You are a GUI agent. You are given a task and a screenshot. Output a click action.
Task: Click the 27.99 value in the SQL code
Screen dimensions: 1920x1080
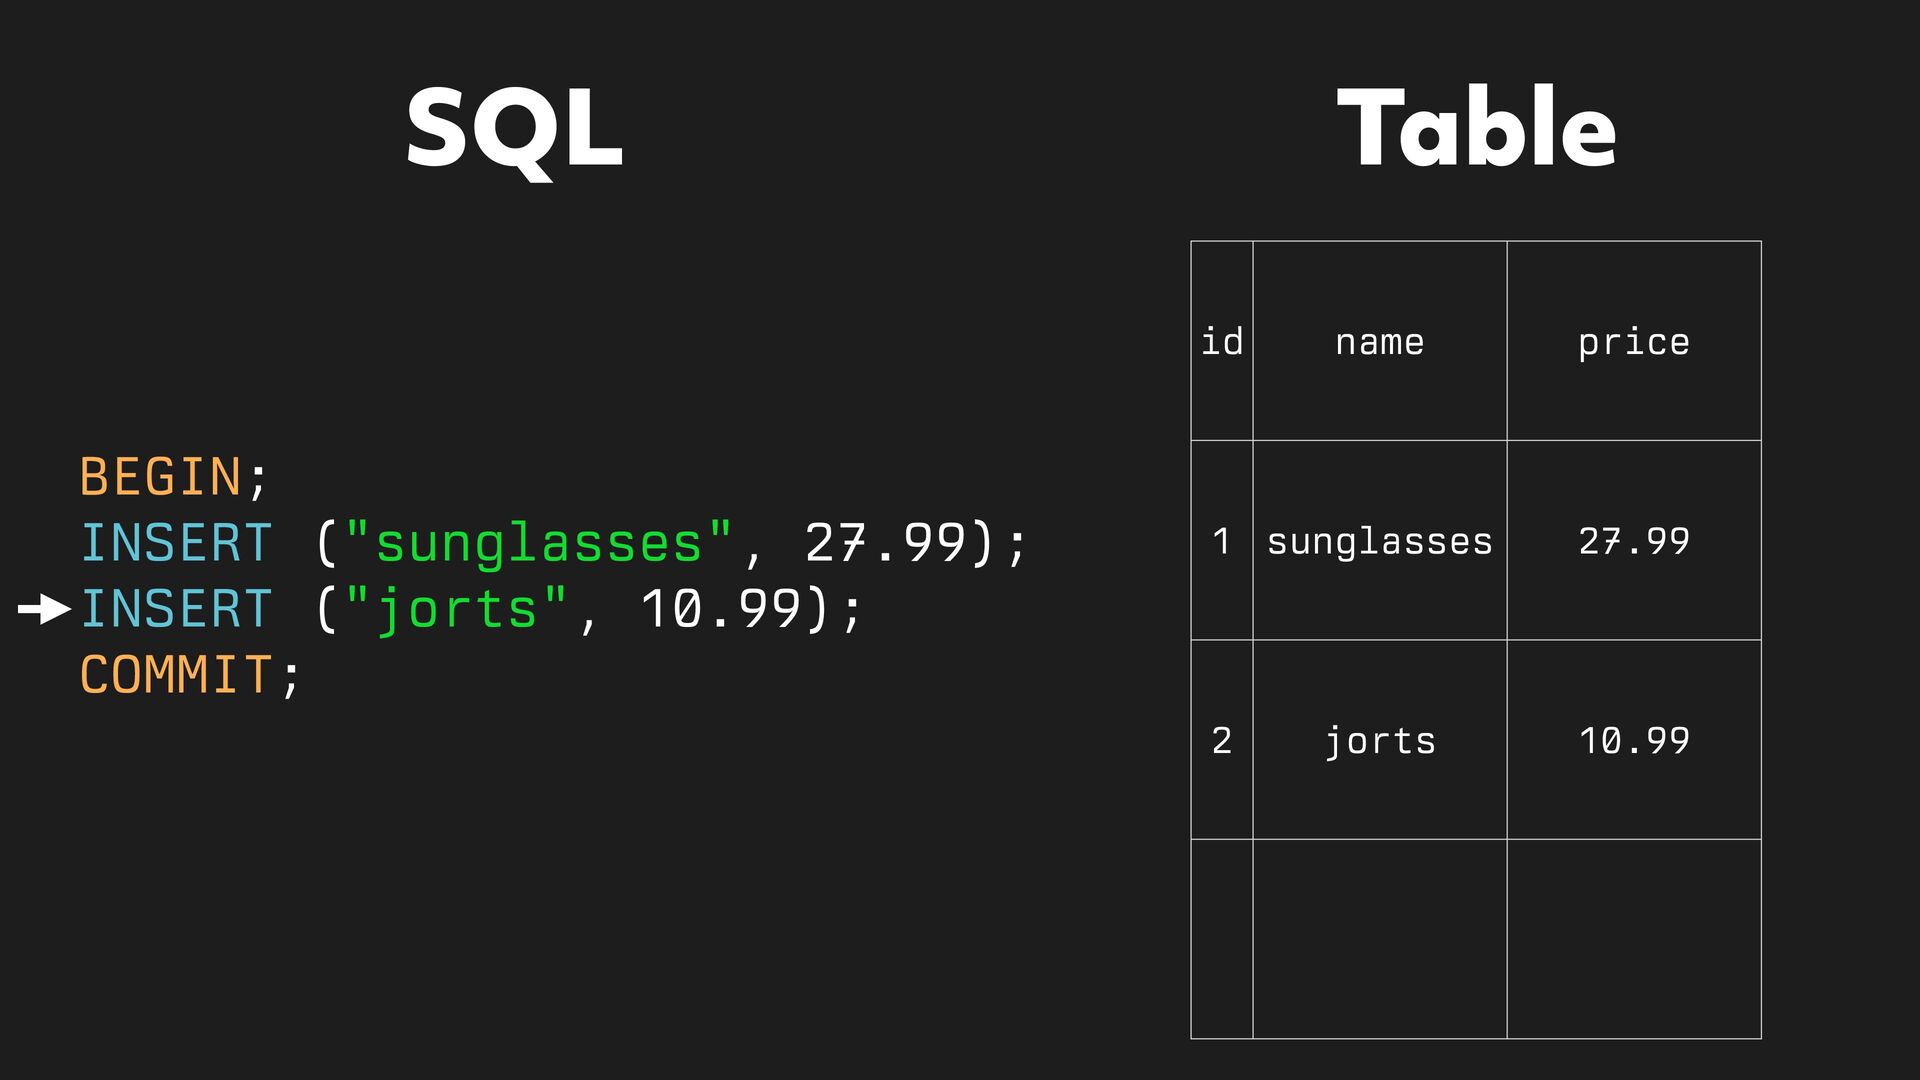(x=885, y=543)
